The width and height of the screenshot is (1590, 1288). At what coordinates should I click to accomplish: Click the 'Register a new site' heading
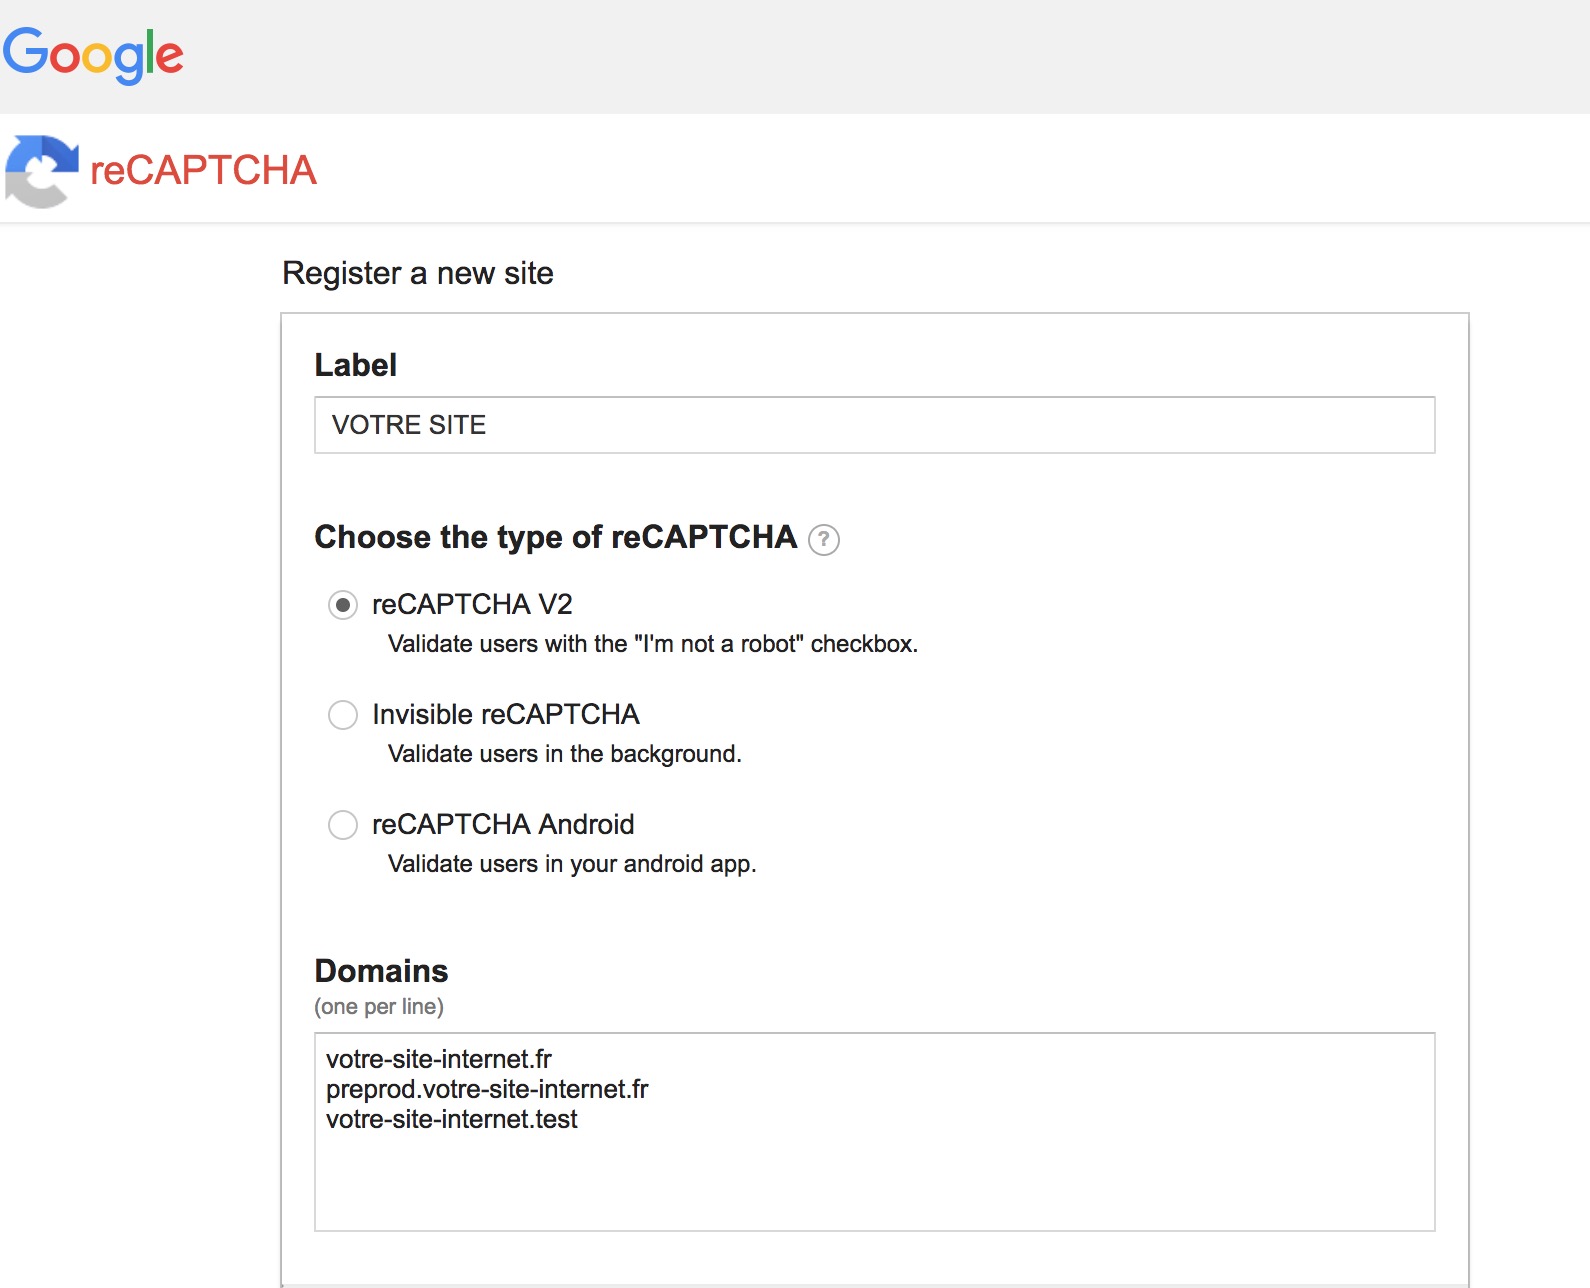pos(418,273)
